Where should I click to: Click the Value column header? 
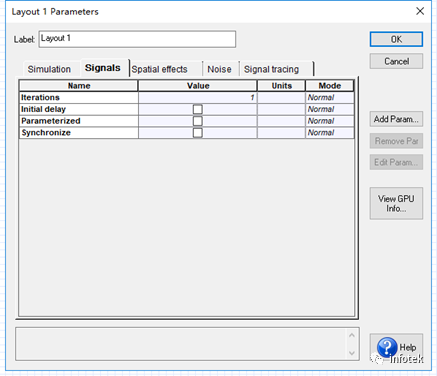point(198,86)
